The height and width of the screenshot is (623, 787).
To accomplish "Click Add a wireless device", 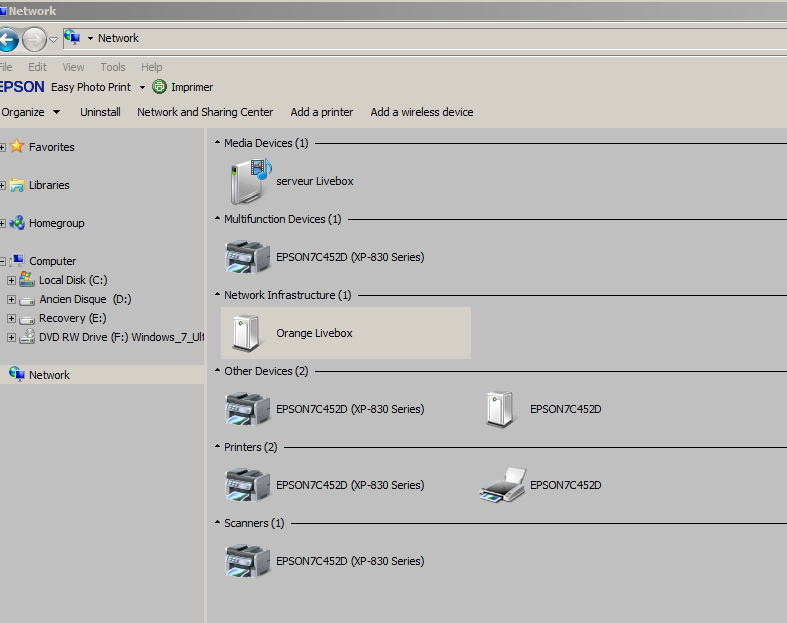I will tap(422, 112).
